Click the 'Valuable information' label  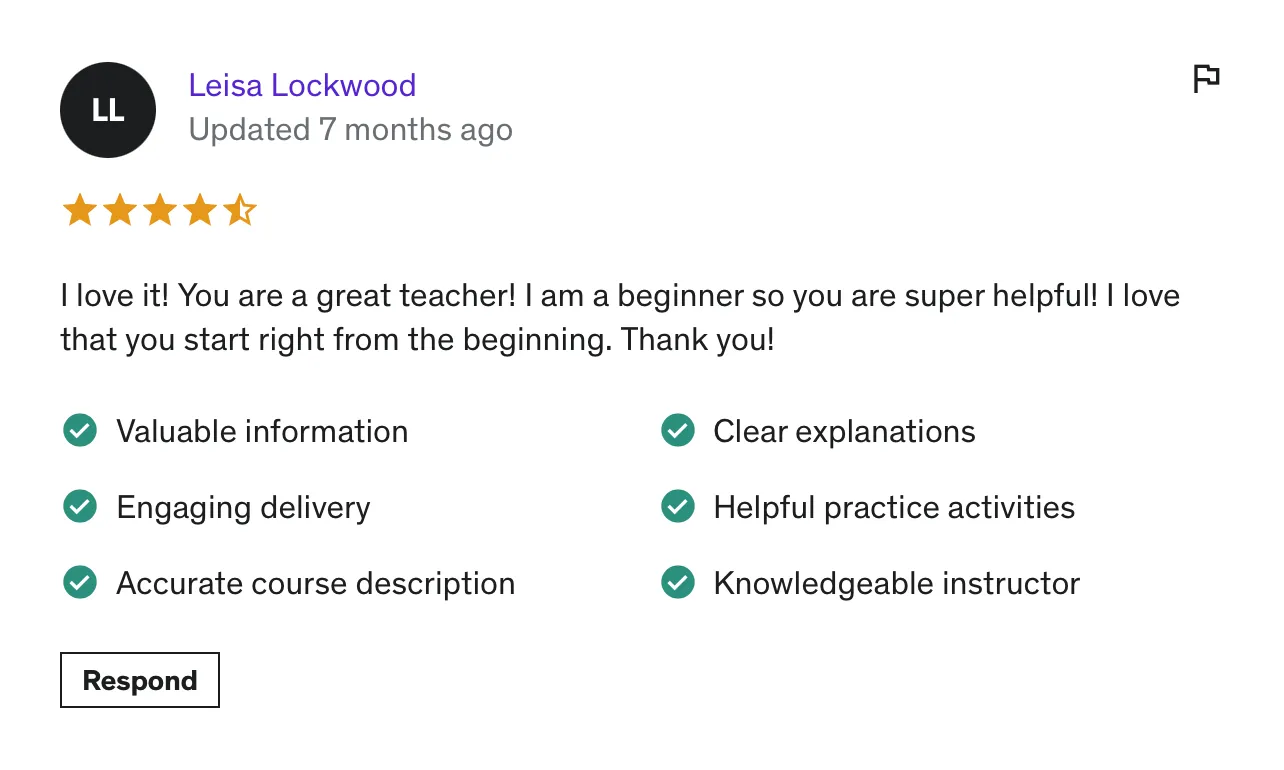(x=262, y=431)
